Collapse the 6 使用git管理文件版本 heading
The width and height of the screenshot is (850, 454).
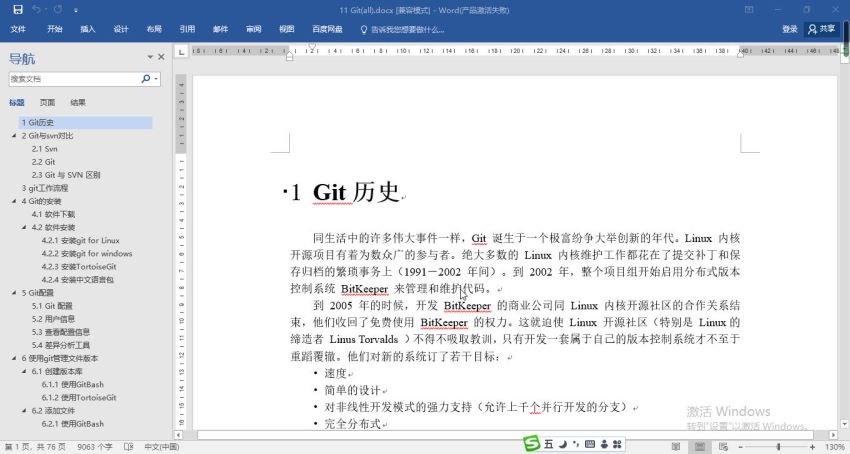[x=14, y=358]
